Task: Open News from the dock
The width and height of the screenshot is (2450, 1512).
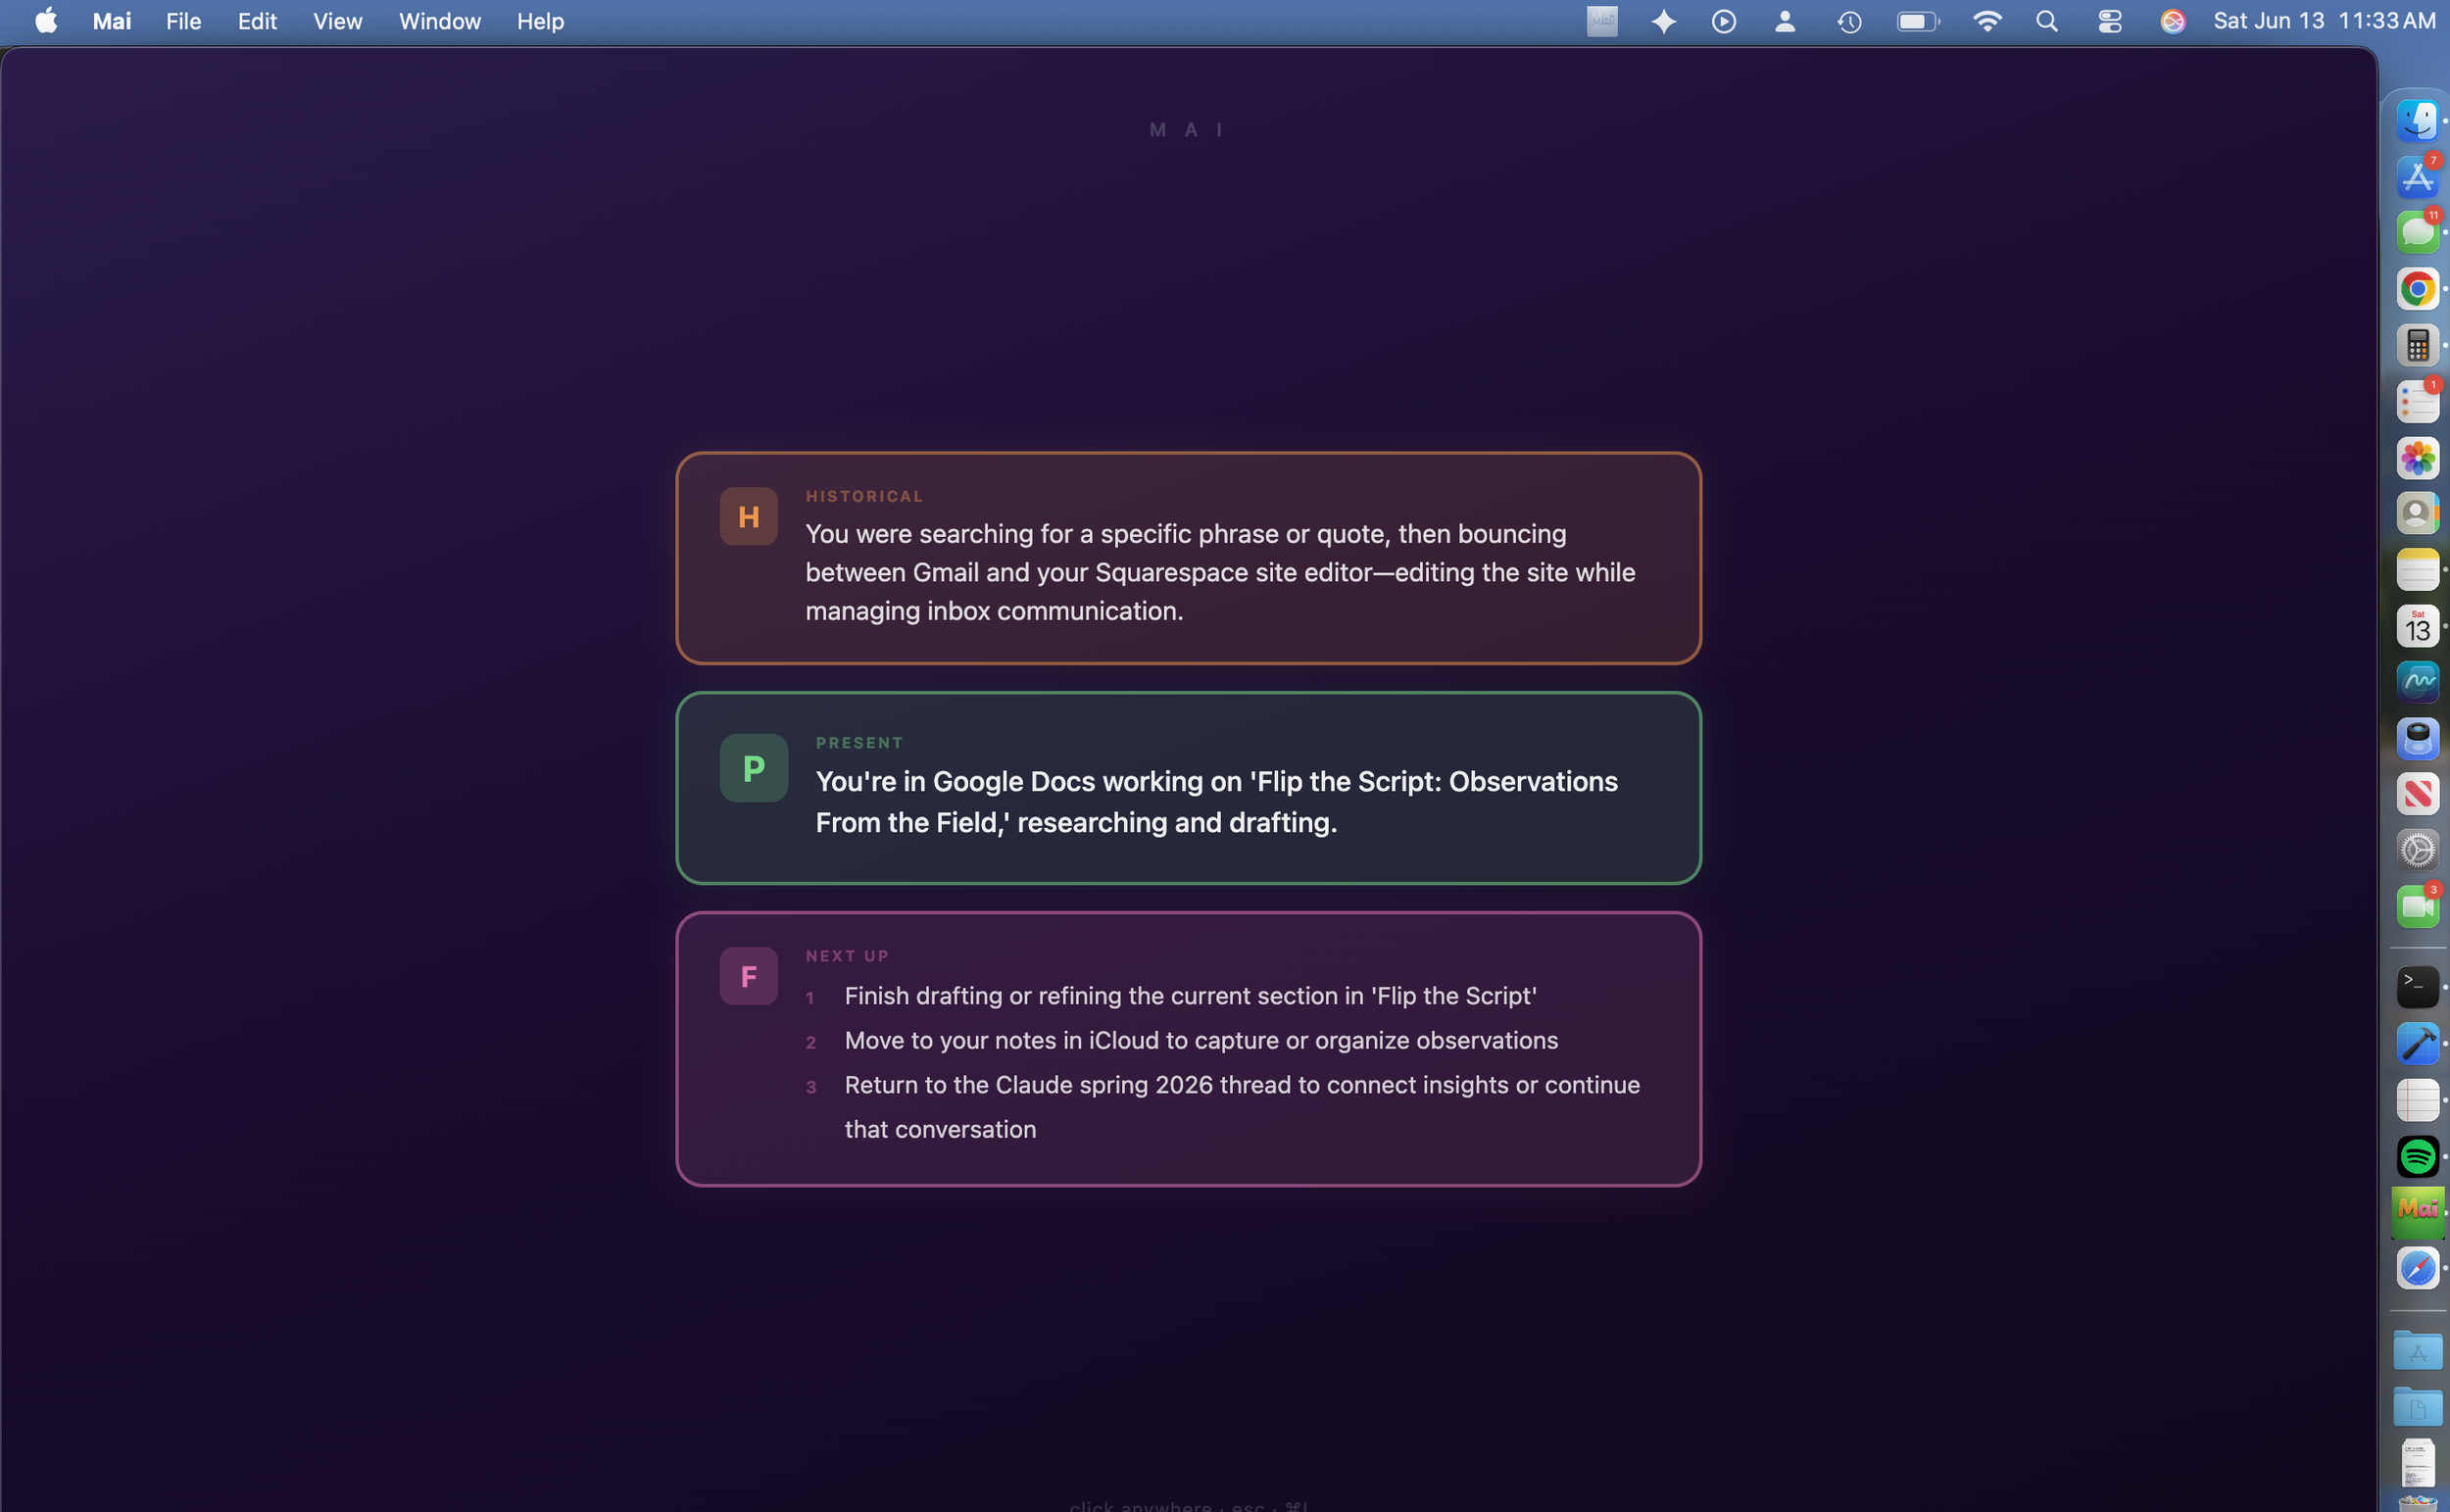Action: (x=2417, y=794)
